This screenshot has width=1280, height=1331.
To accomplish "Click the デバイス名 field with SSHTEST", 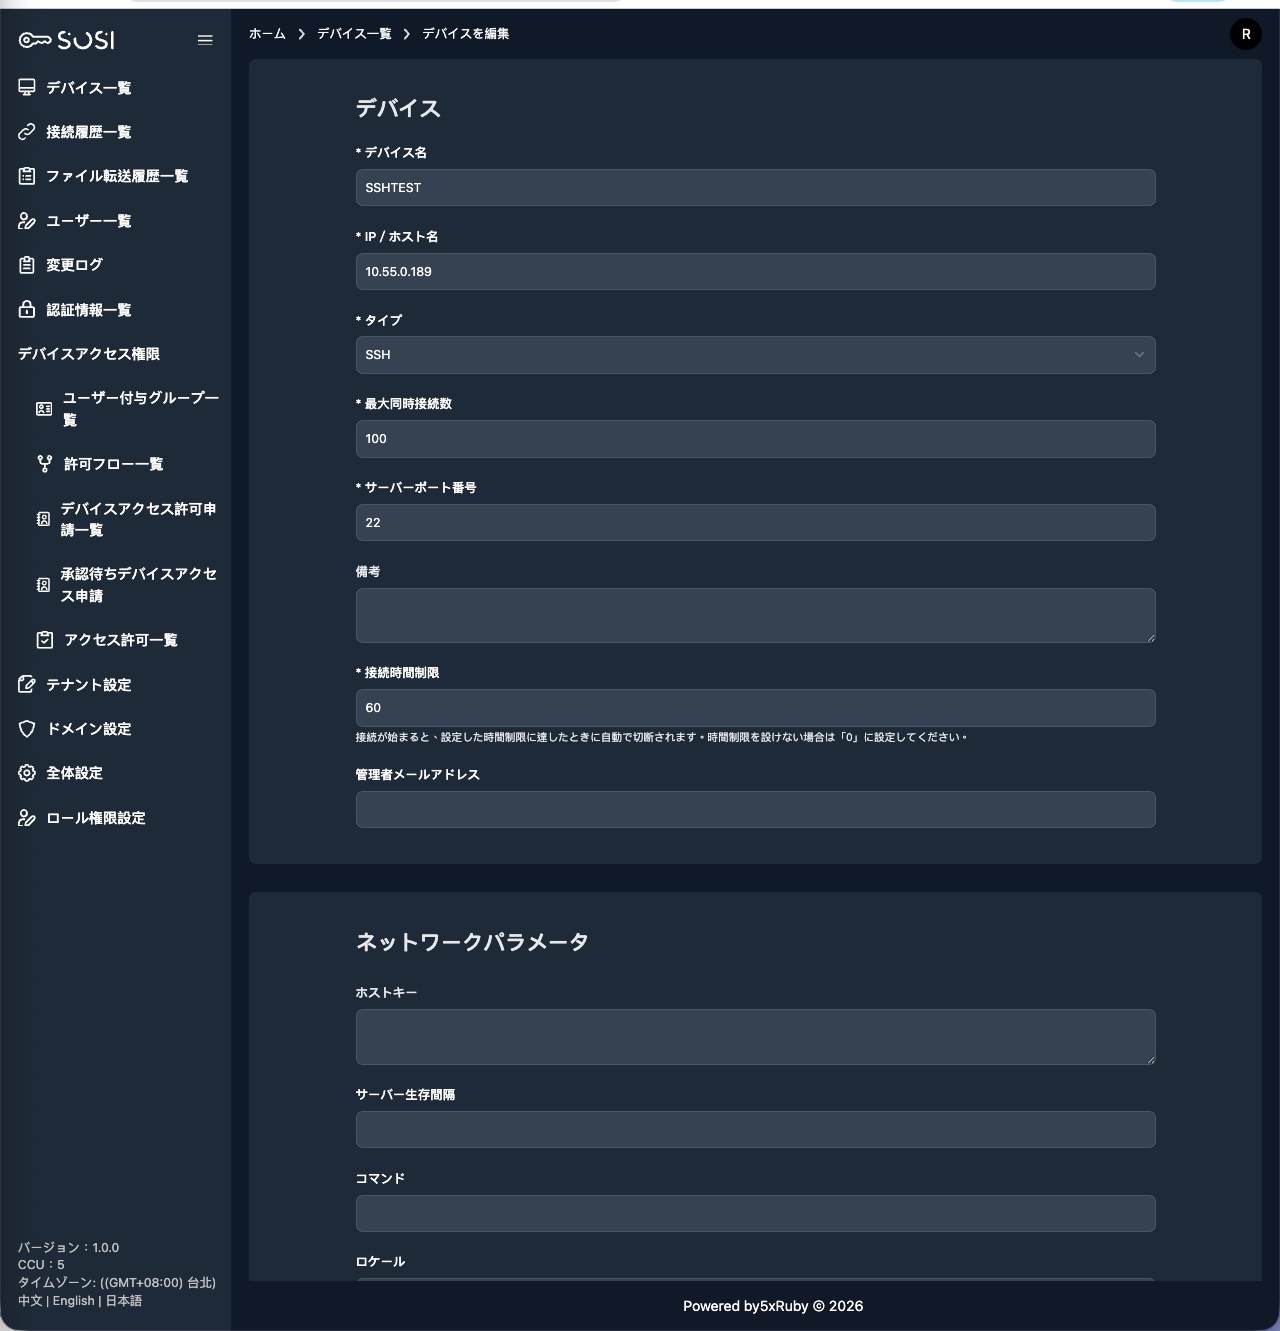I will (756, 188).
